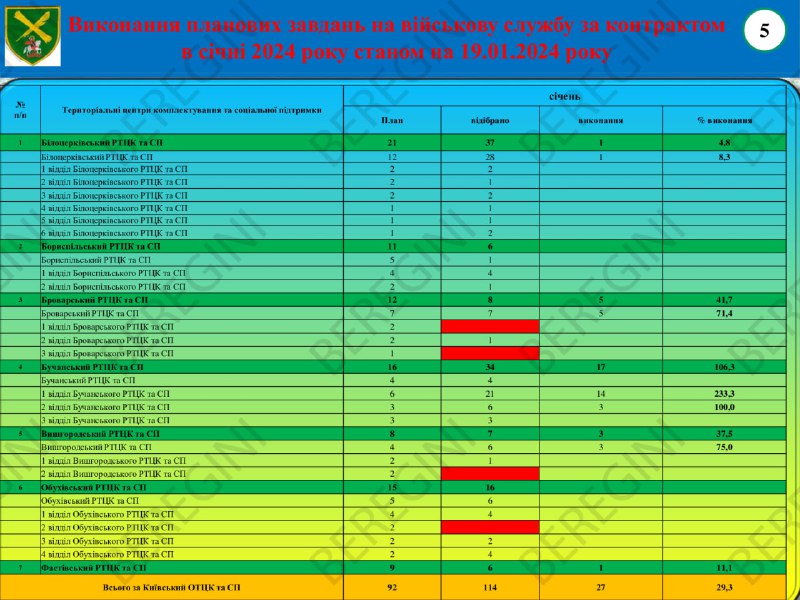The image size is (800, 600).
Task: Click row '2 відділ Бориспільського РТЦК та СП'
Action: click(393, 286)
